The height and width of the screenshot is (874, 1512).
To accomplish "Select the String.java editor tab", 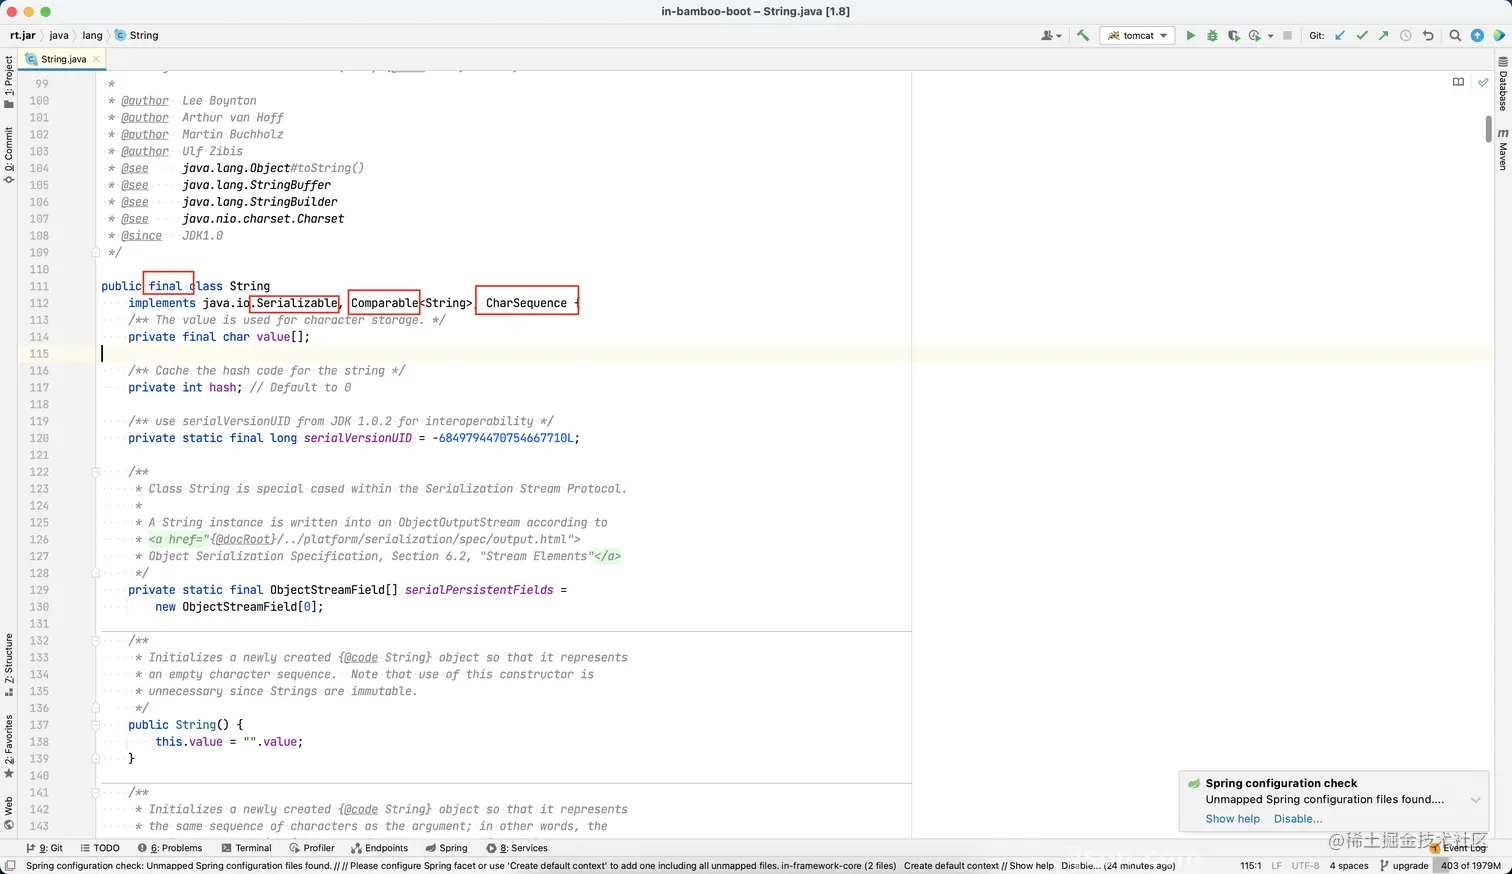I will (x=62, y=59).
